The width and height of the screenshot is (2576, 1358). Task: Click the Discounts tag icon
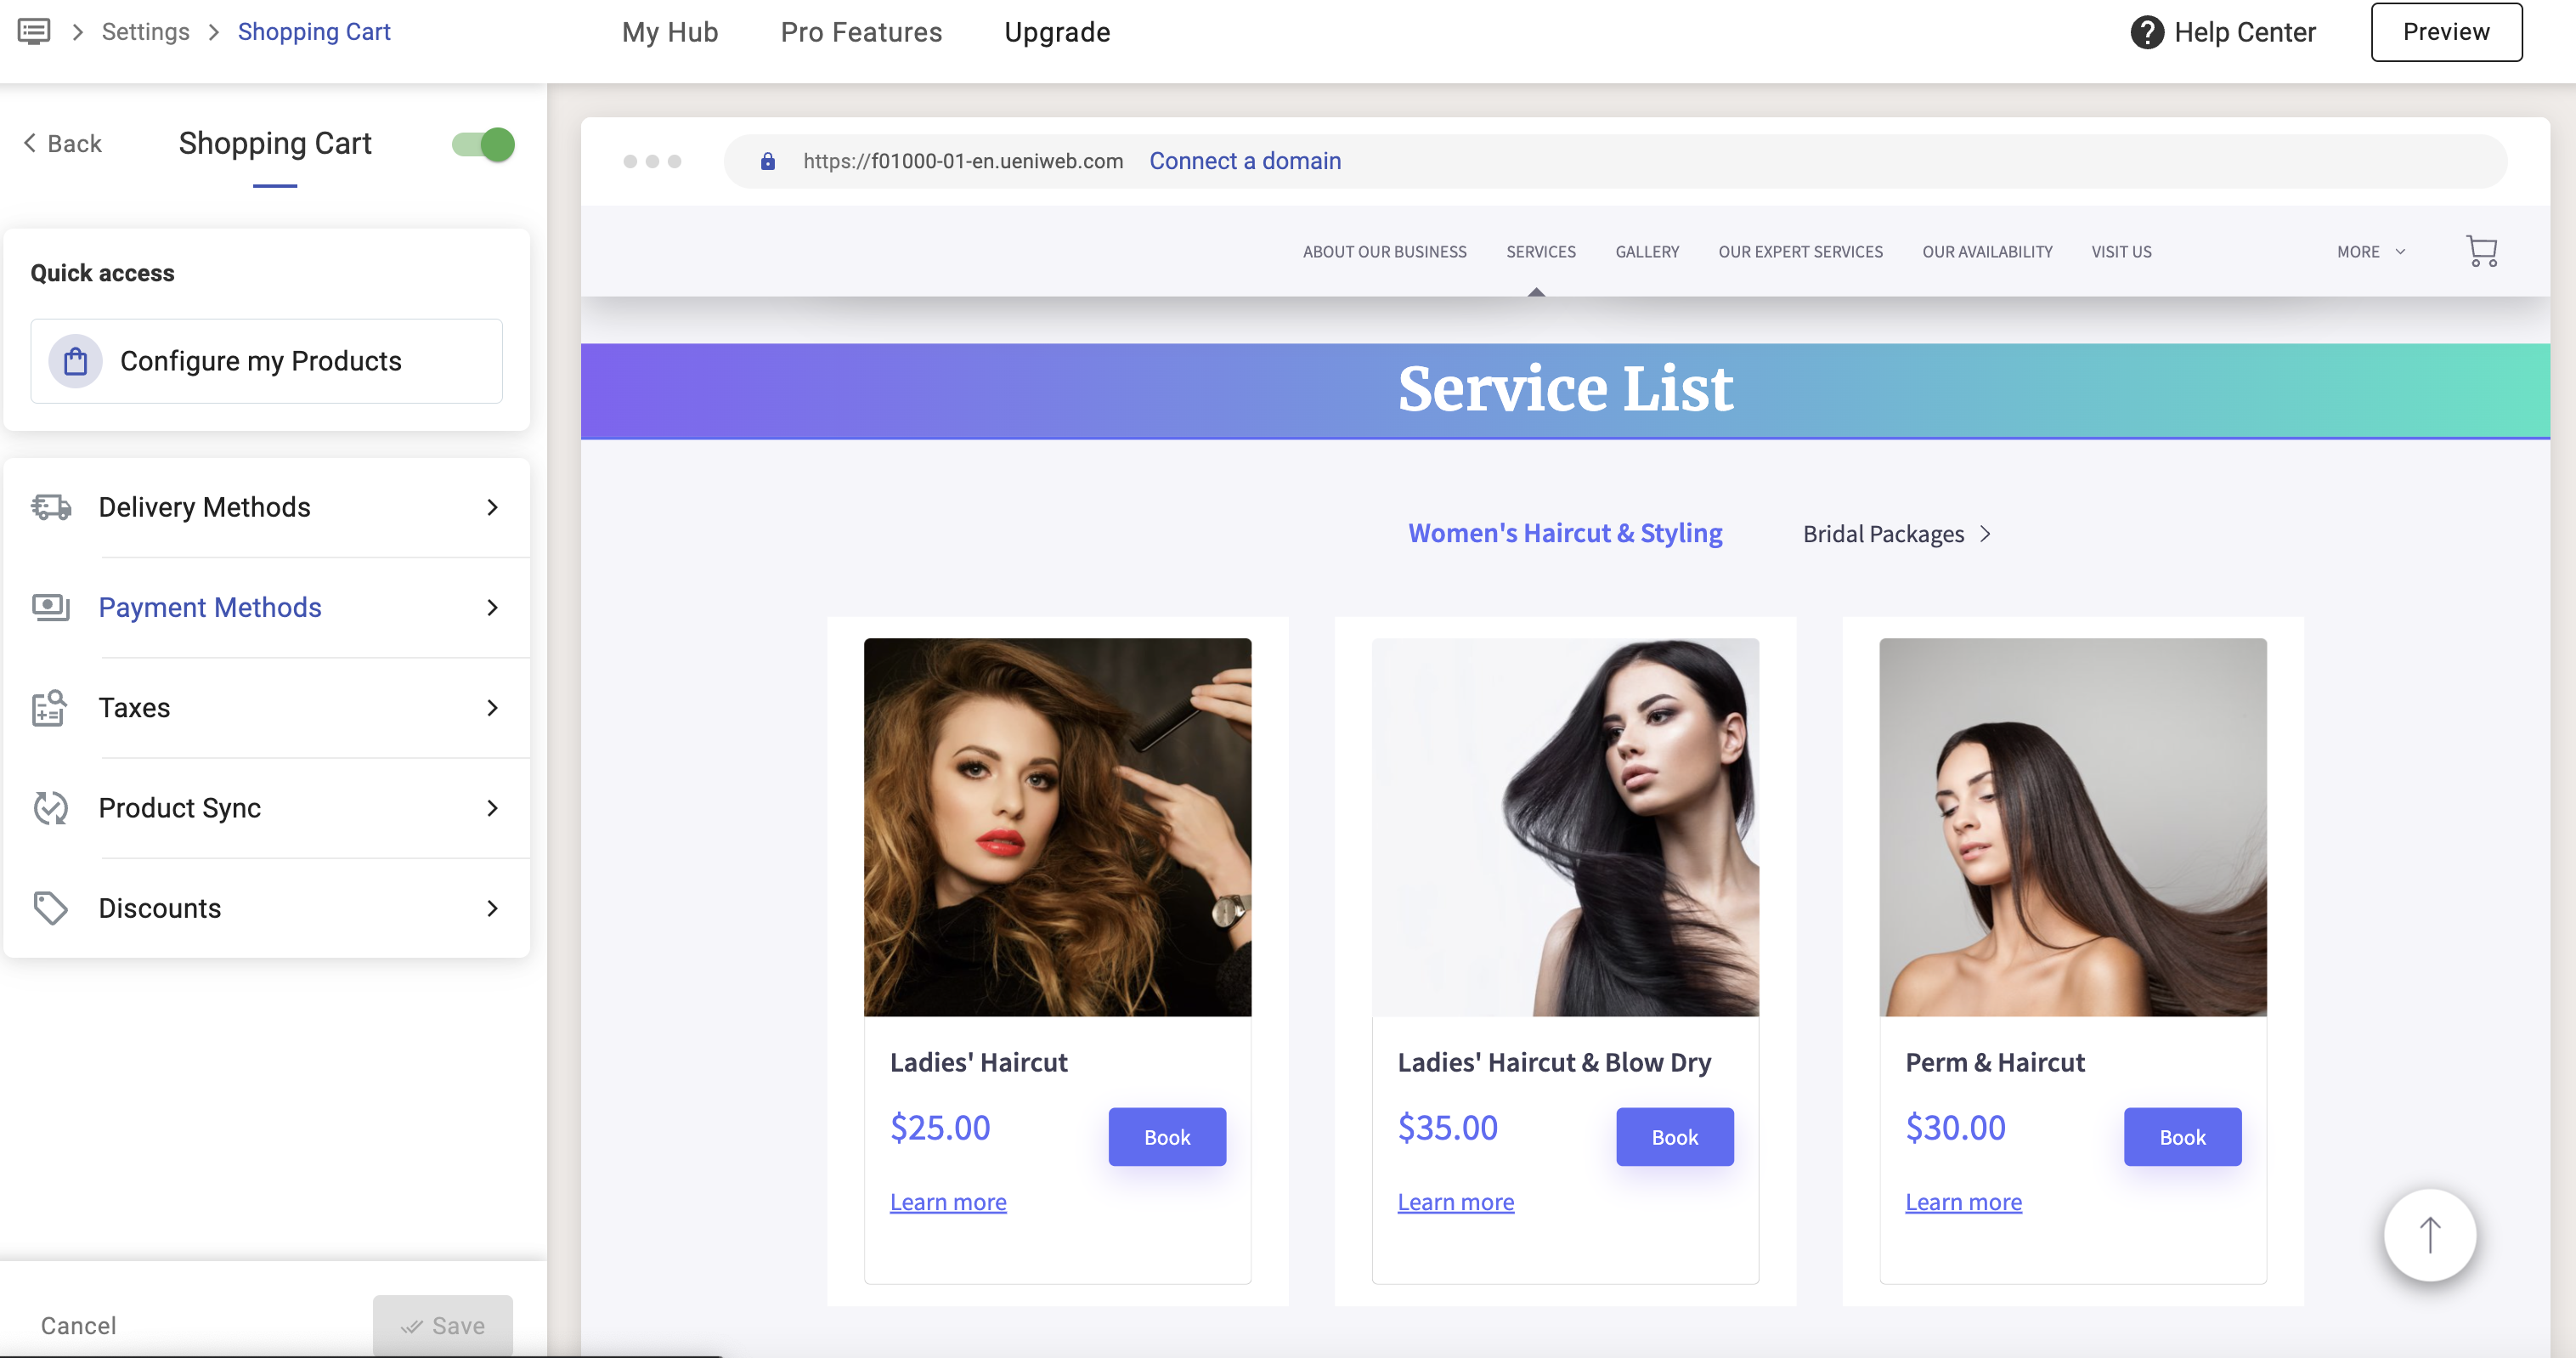(50, 908)
